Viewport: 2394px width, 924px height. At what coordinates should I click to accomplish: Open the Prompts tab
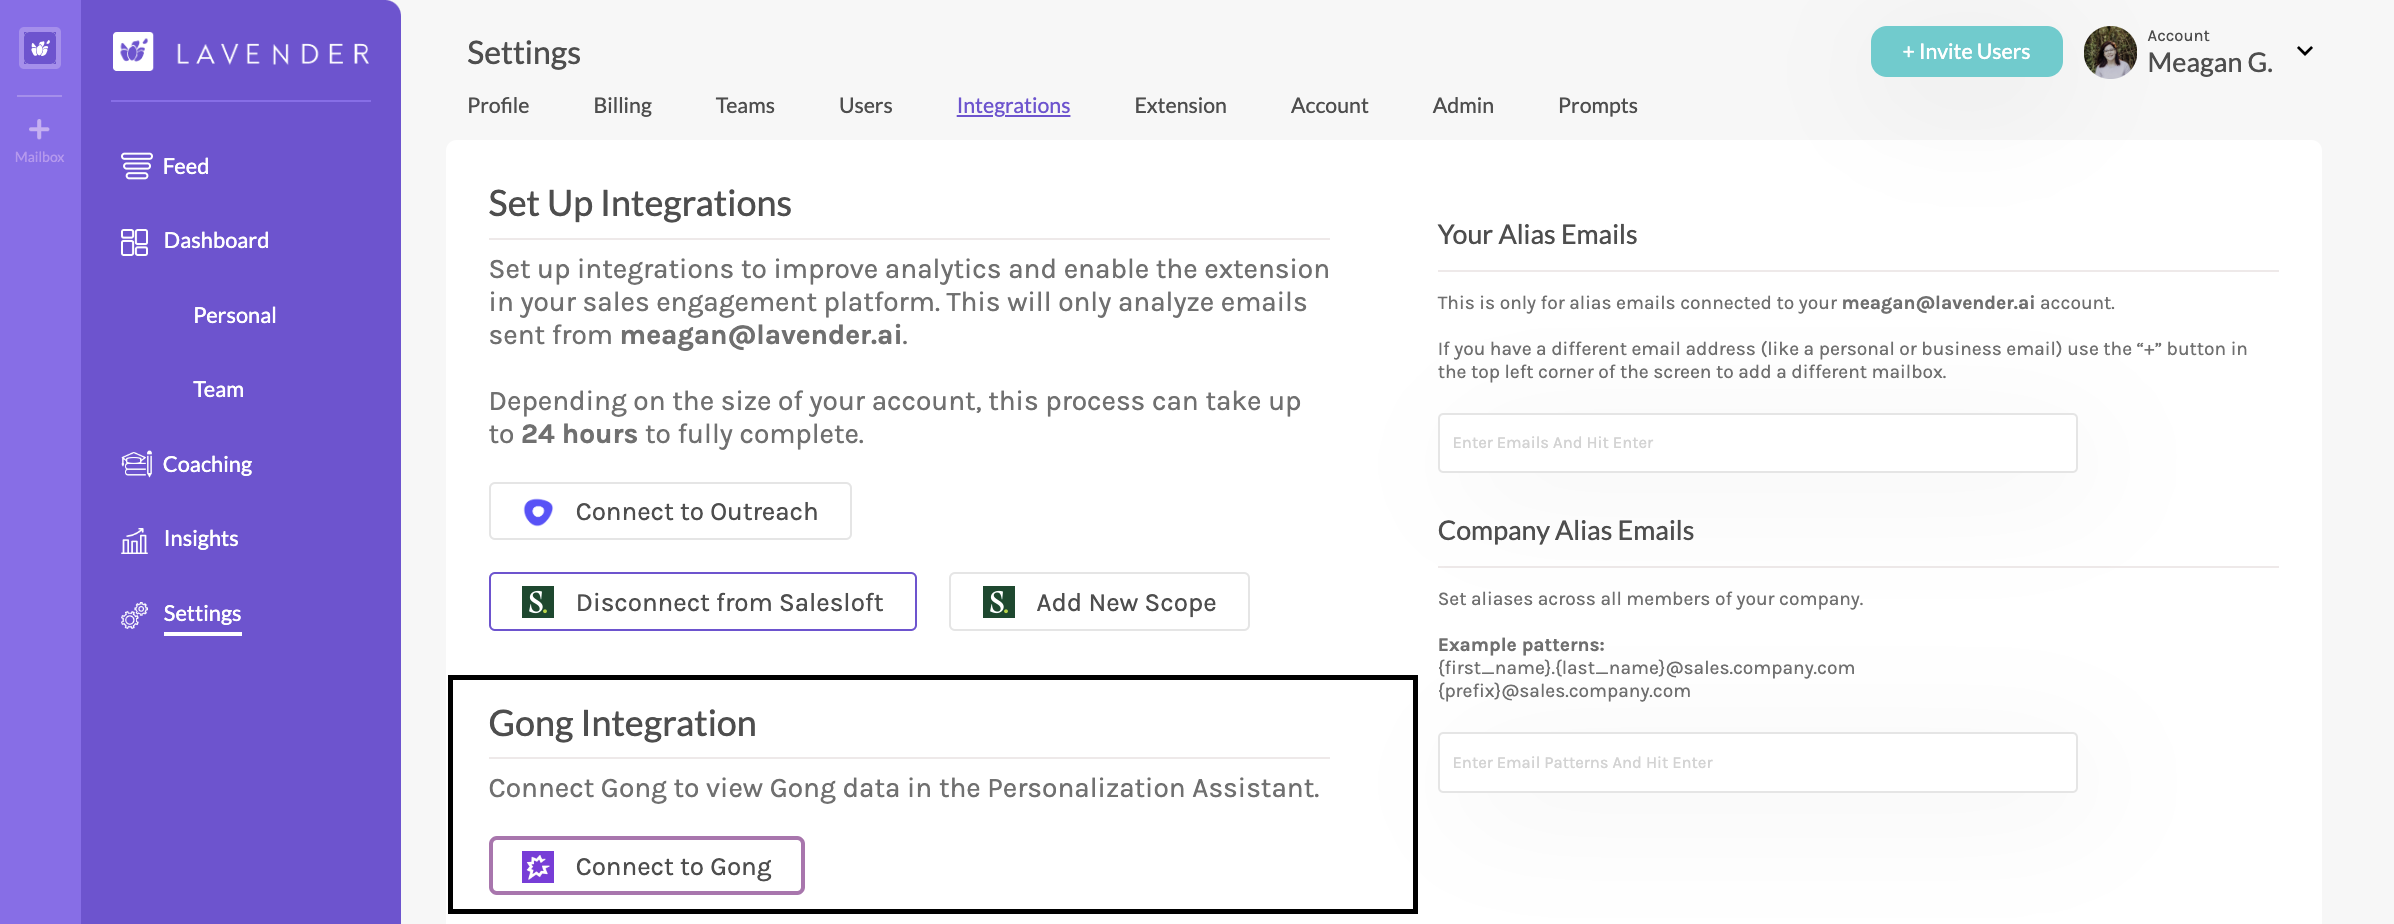pyautogui.click(x=1597, y=105)
